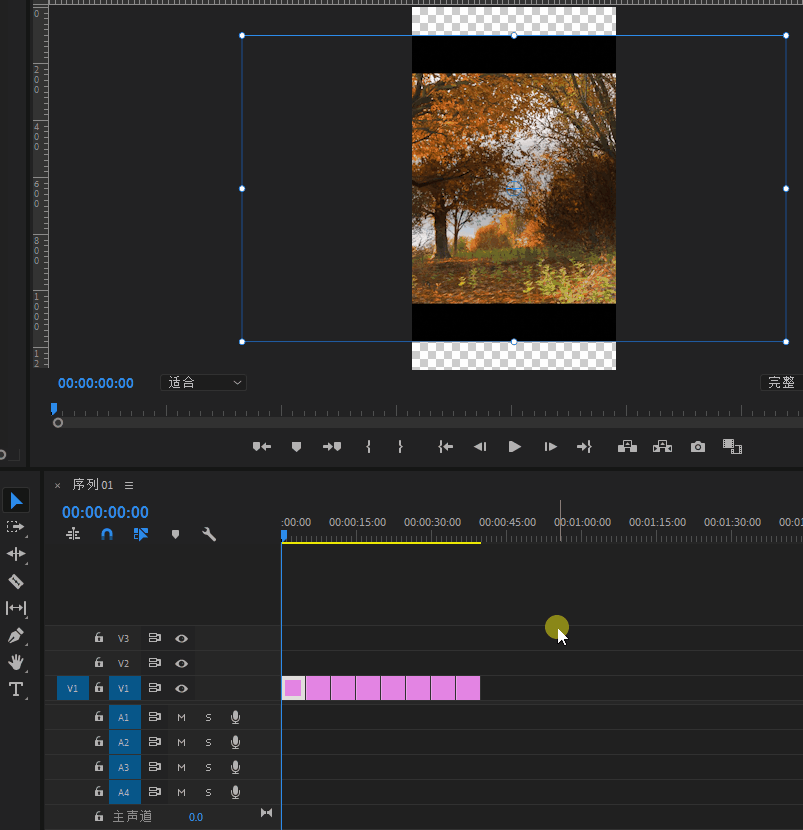The image size is (803, 830).
Task: Select the Type tool
Action: click(16, 689)
